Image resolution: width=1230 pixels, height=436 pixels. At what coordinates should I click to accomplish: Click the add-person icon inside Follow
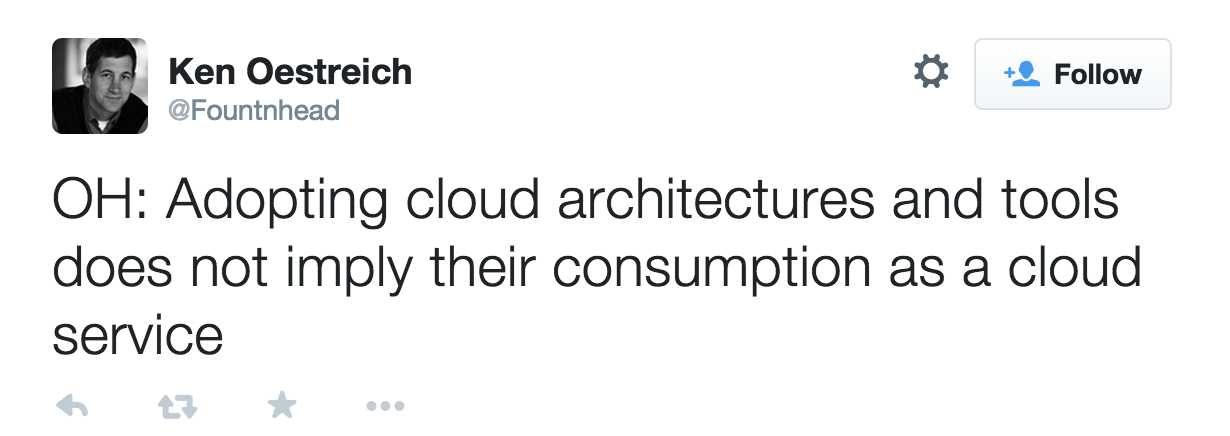[1023, 74]
